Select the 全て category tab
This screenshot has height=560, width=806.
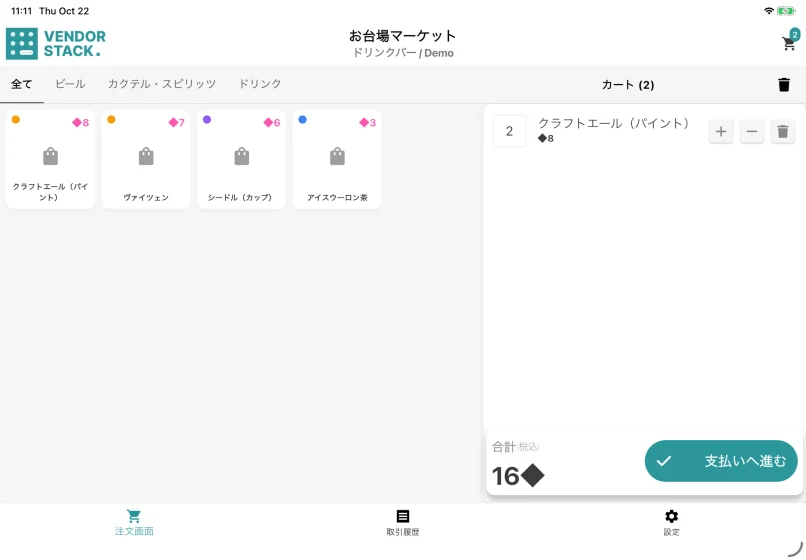tap(22, 84)
